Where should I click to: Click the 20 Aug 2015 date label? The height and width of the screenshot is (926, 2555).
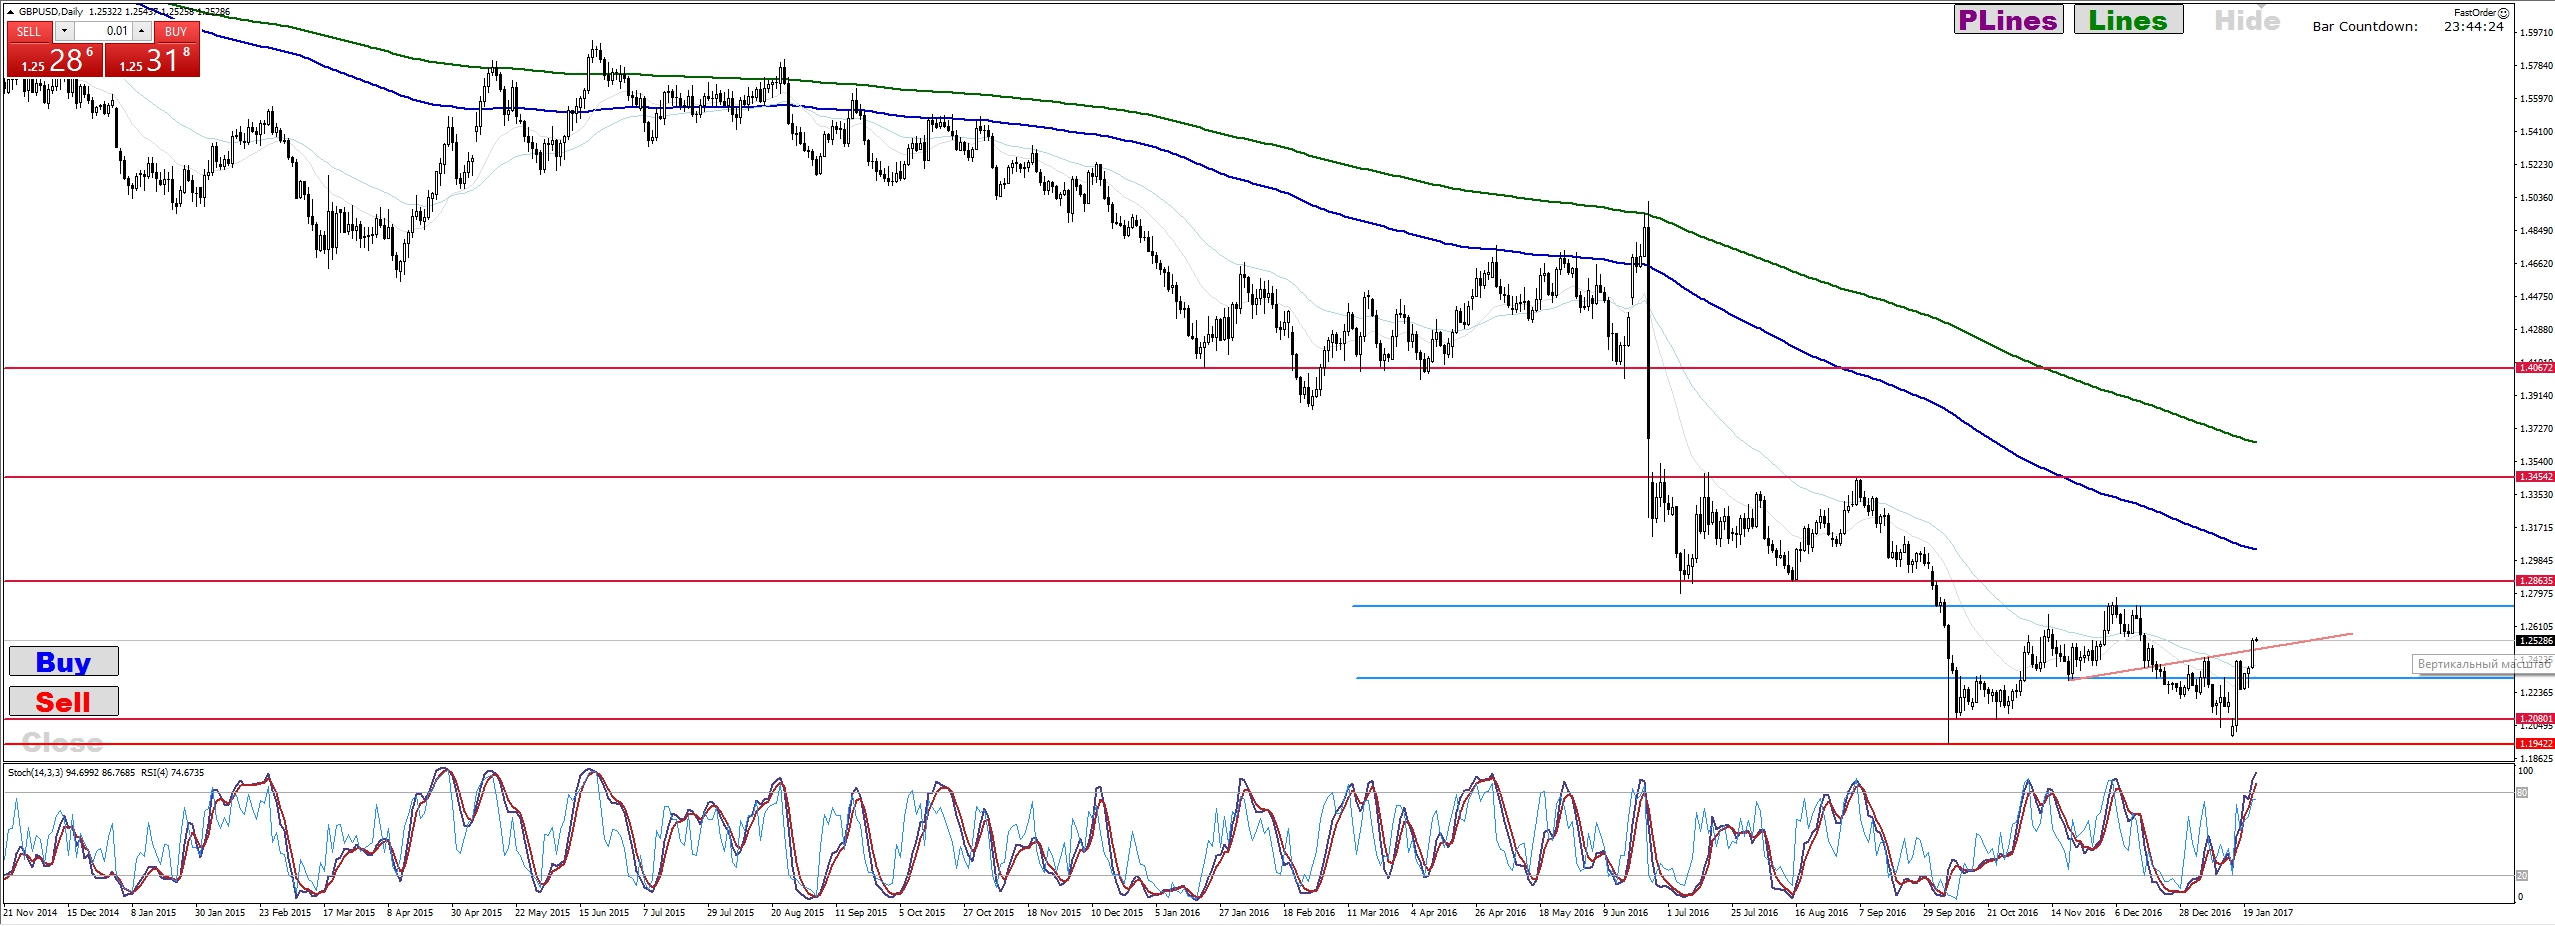[797, 913]
